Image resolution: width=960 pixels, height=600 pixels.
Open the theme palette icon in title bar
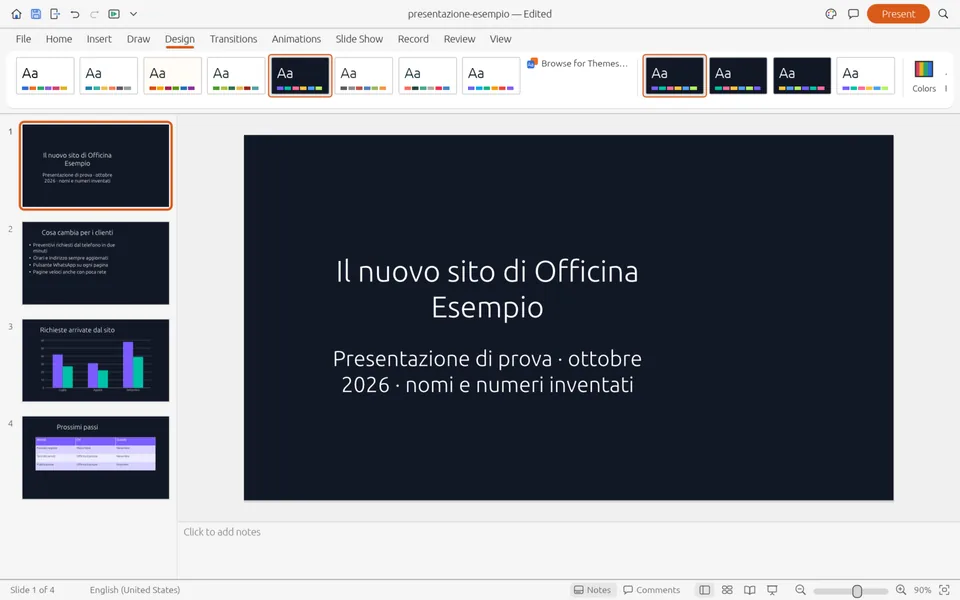click(831, 13)
